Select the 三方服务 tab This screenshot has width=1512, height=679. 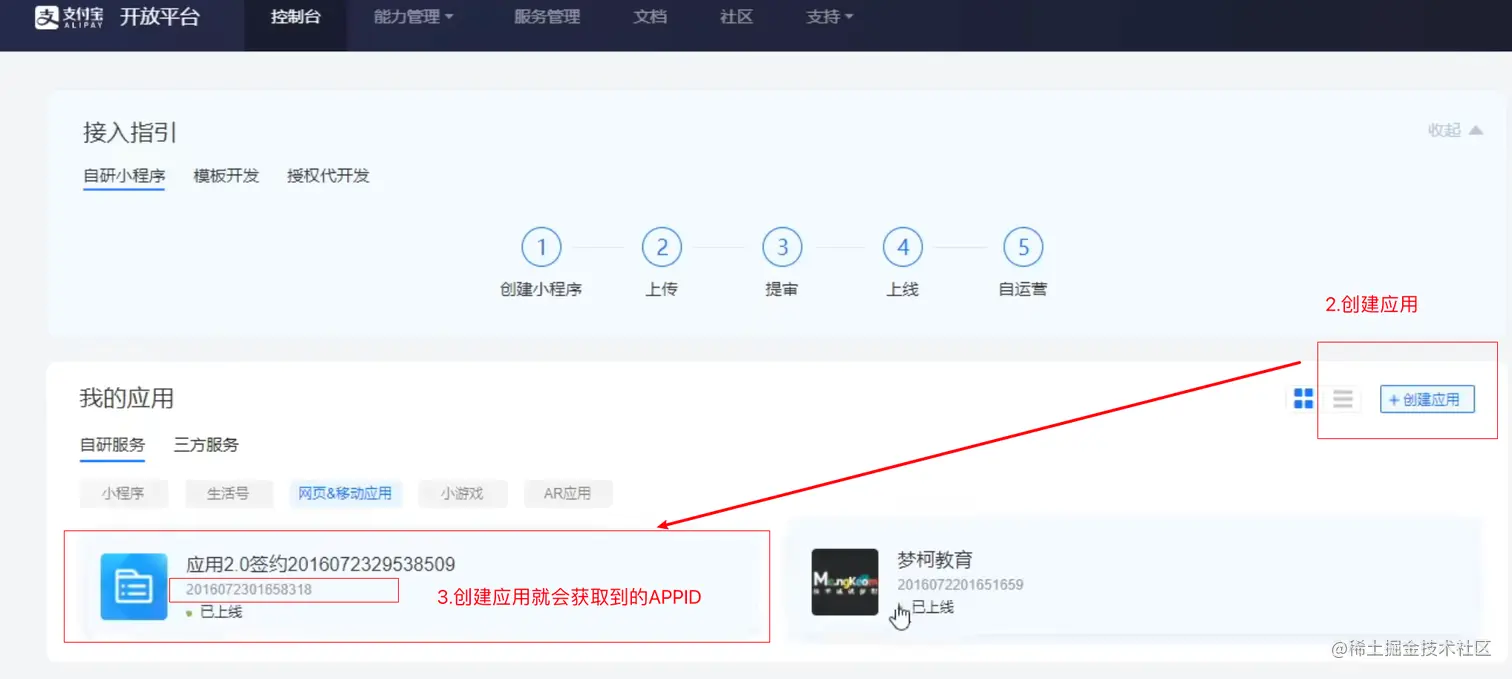tap(206, 445)
